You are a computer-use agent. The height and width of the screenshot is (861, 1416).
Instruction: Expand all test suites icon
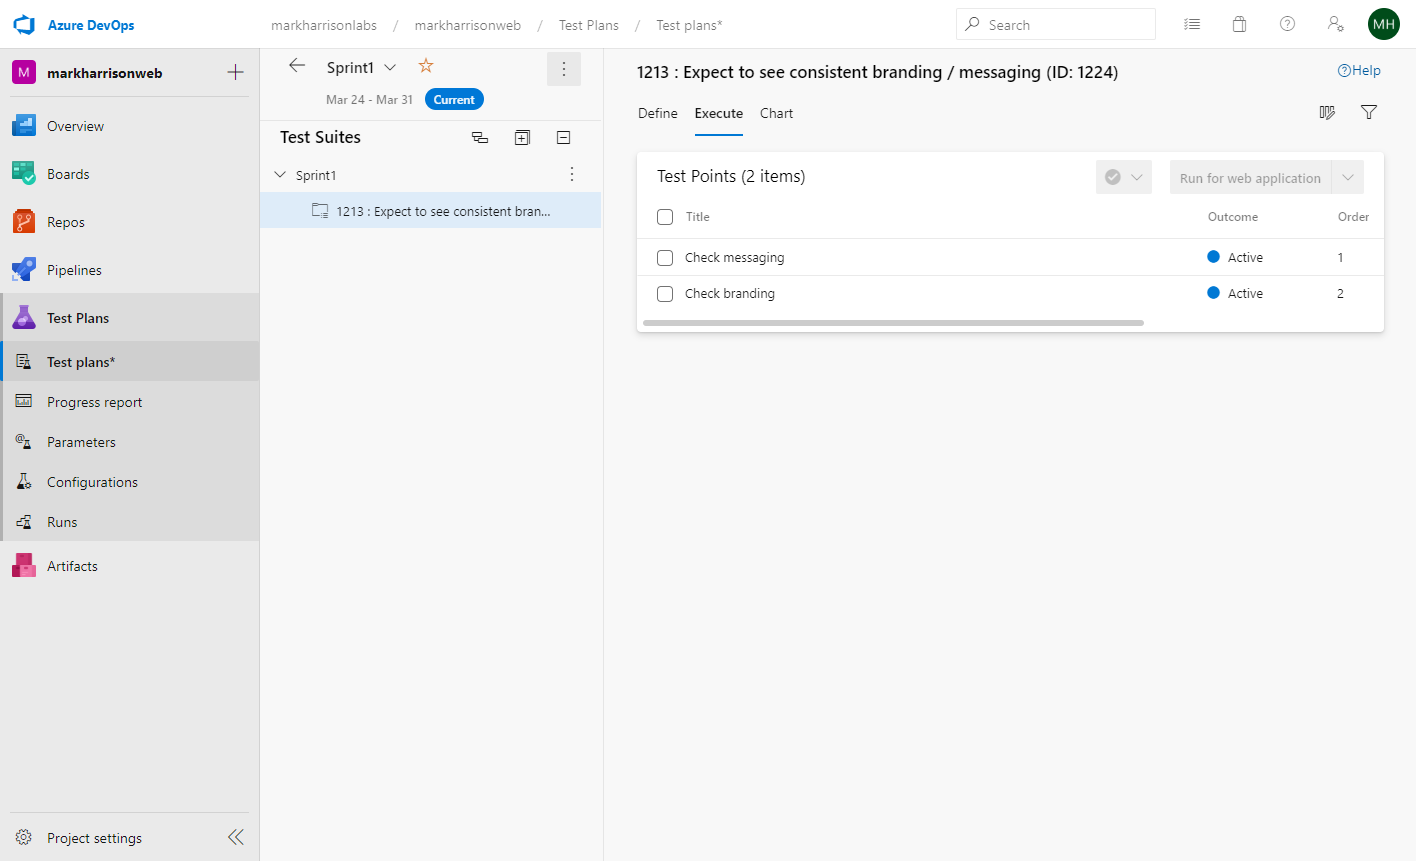pyautogui.click(x=522, y=138)
